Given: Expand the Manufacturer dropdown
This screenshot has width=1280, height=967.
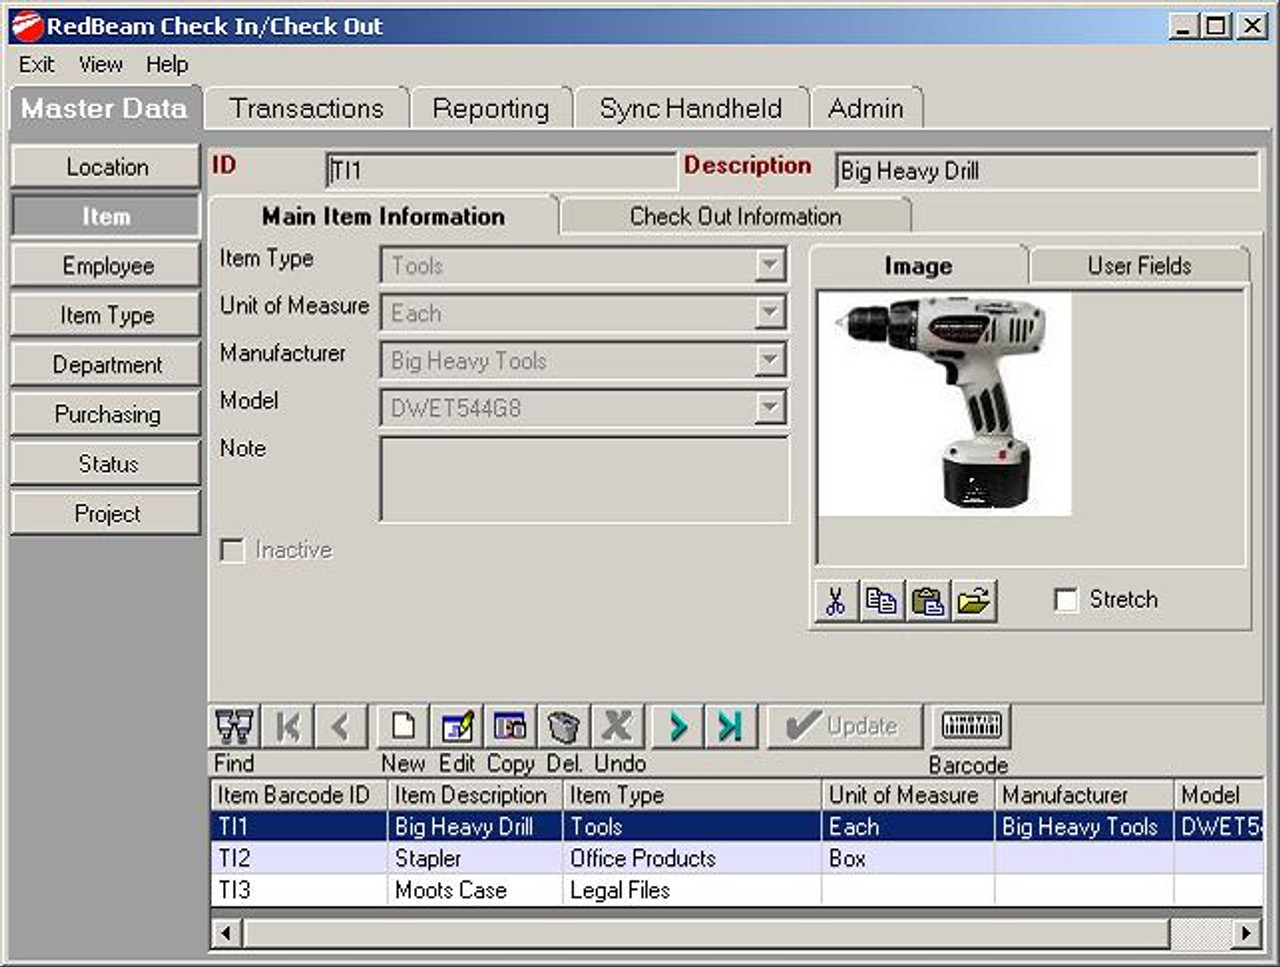Looking at the screenshot, I should (769, 360).
